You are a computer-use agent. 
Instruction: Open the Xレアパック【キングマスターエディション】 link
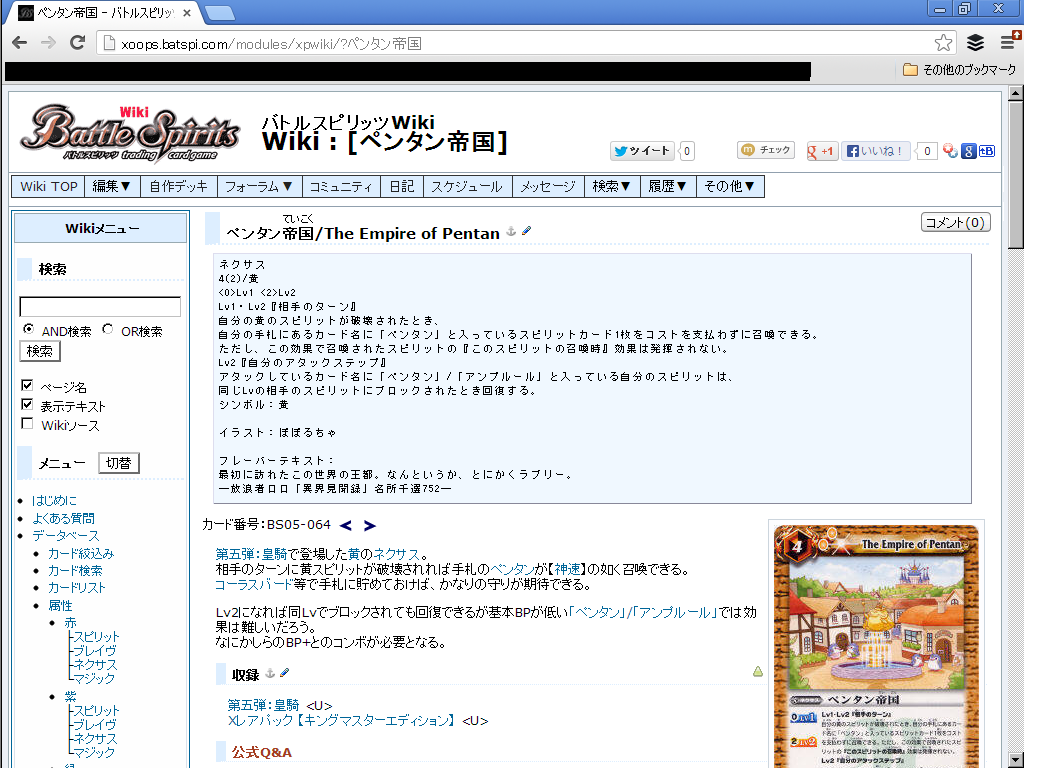click(x=342, y=721)
